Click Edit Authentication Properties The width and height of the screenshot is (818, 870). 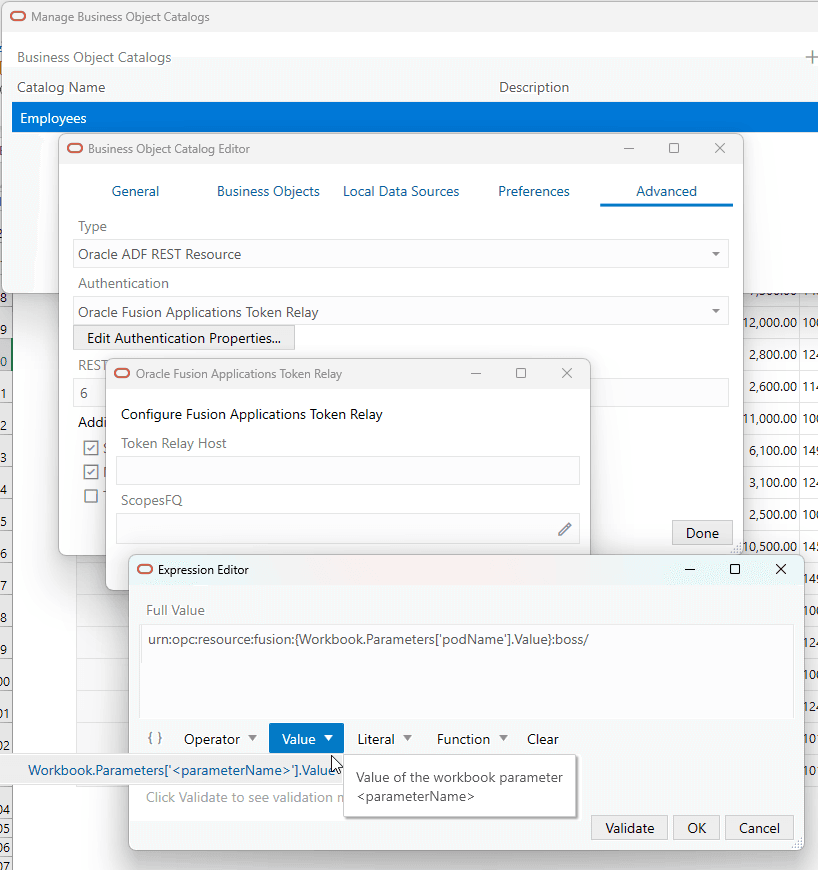[183, 338]
